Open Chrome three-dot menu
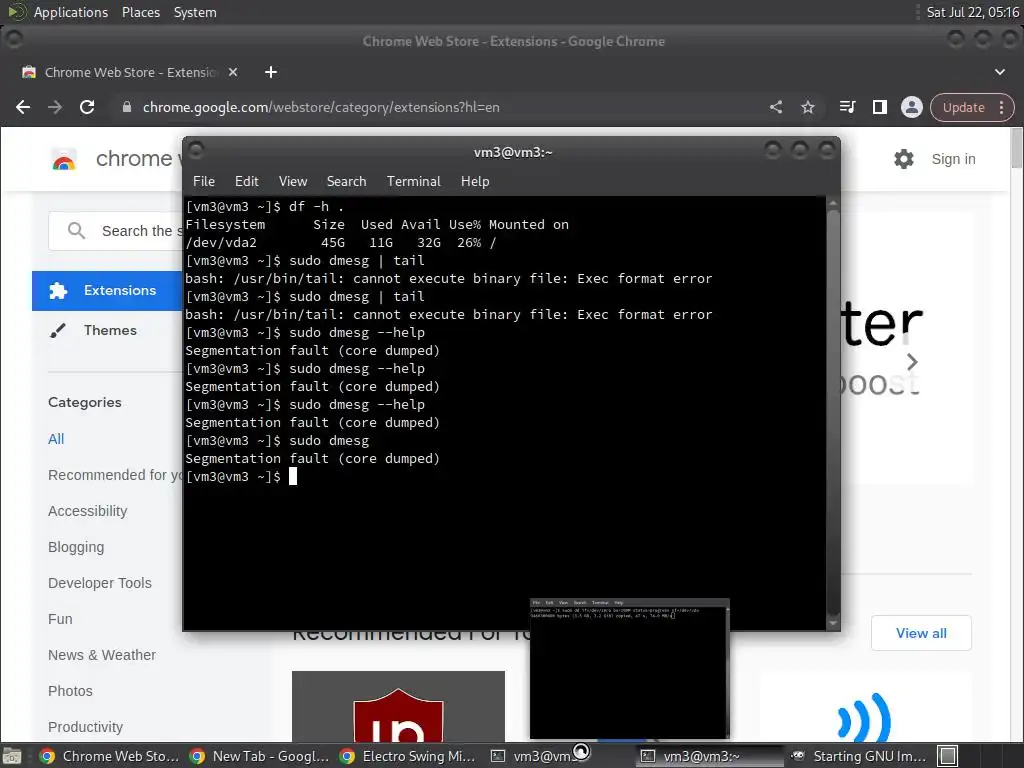This screenshot has width=1024, height=768. 1002,107
